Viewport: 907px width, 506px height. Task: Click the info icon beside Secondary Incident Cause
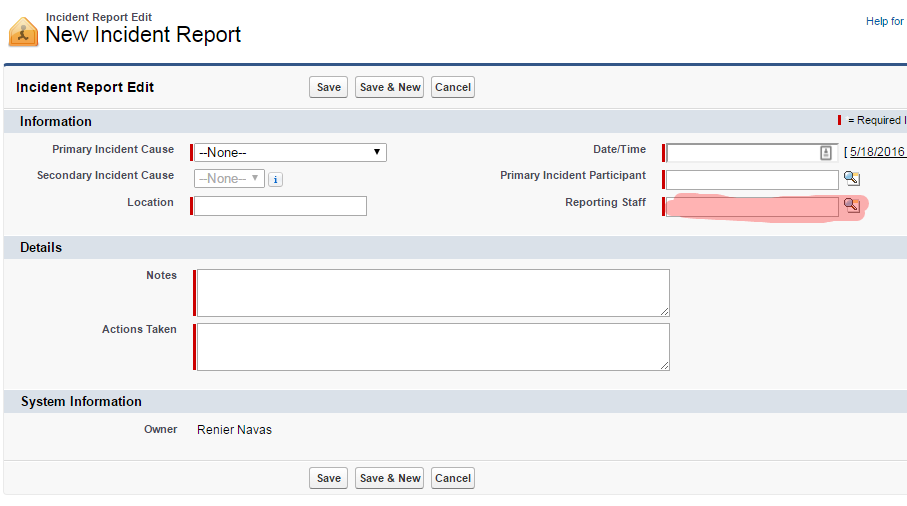tap(275, 180)
